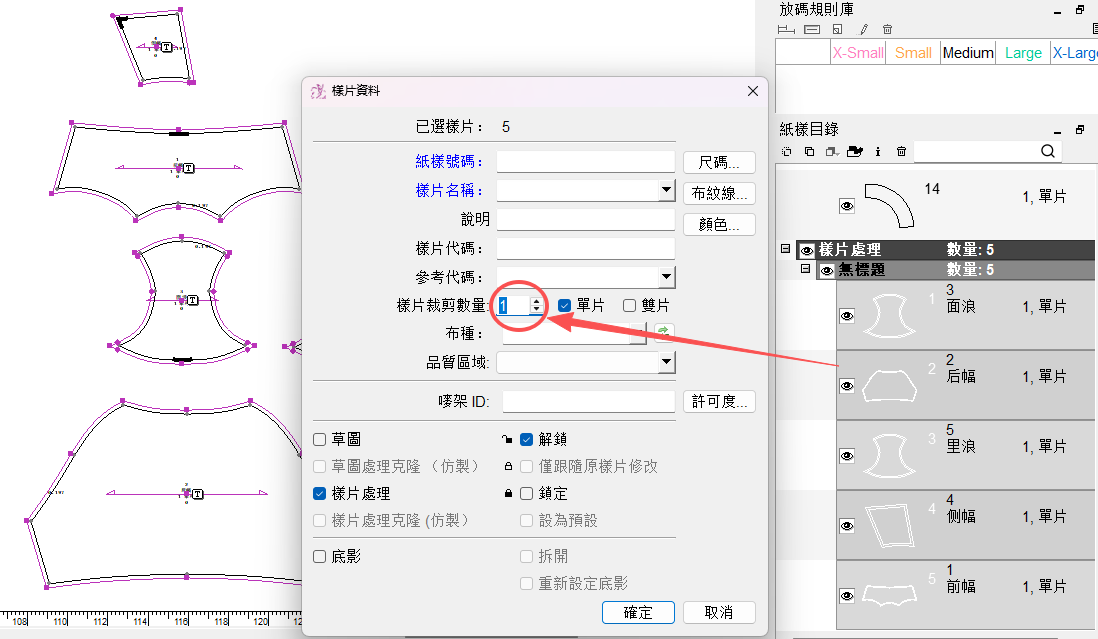Open the 樣片名稱 dropdown
The height and width of the screenshot is (639, 1098).
pyautogui.click(x=666, y=190)
